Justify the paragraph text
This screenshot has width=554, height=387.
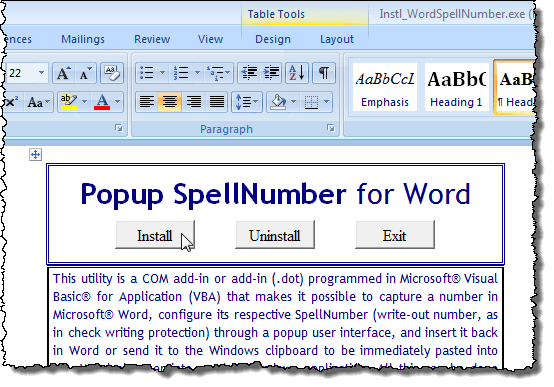point(216,102)
